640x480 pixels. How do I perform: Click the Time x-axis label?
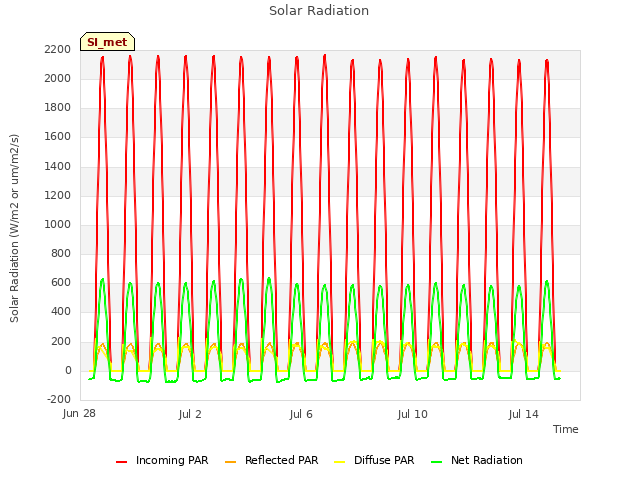[565, 429]
